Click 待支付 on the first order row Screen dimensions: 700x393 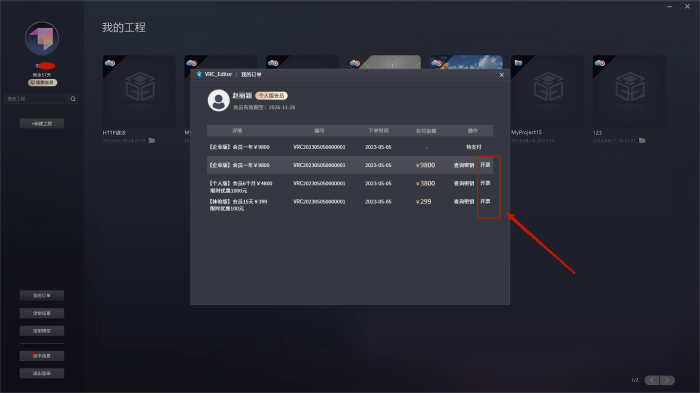tap(474, 147)
